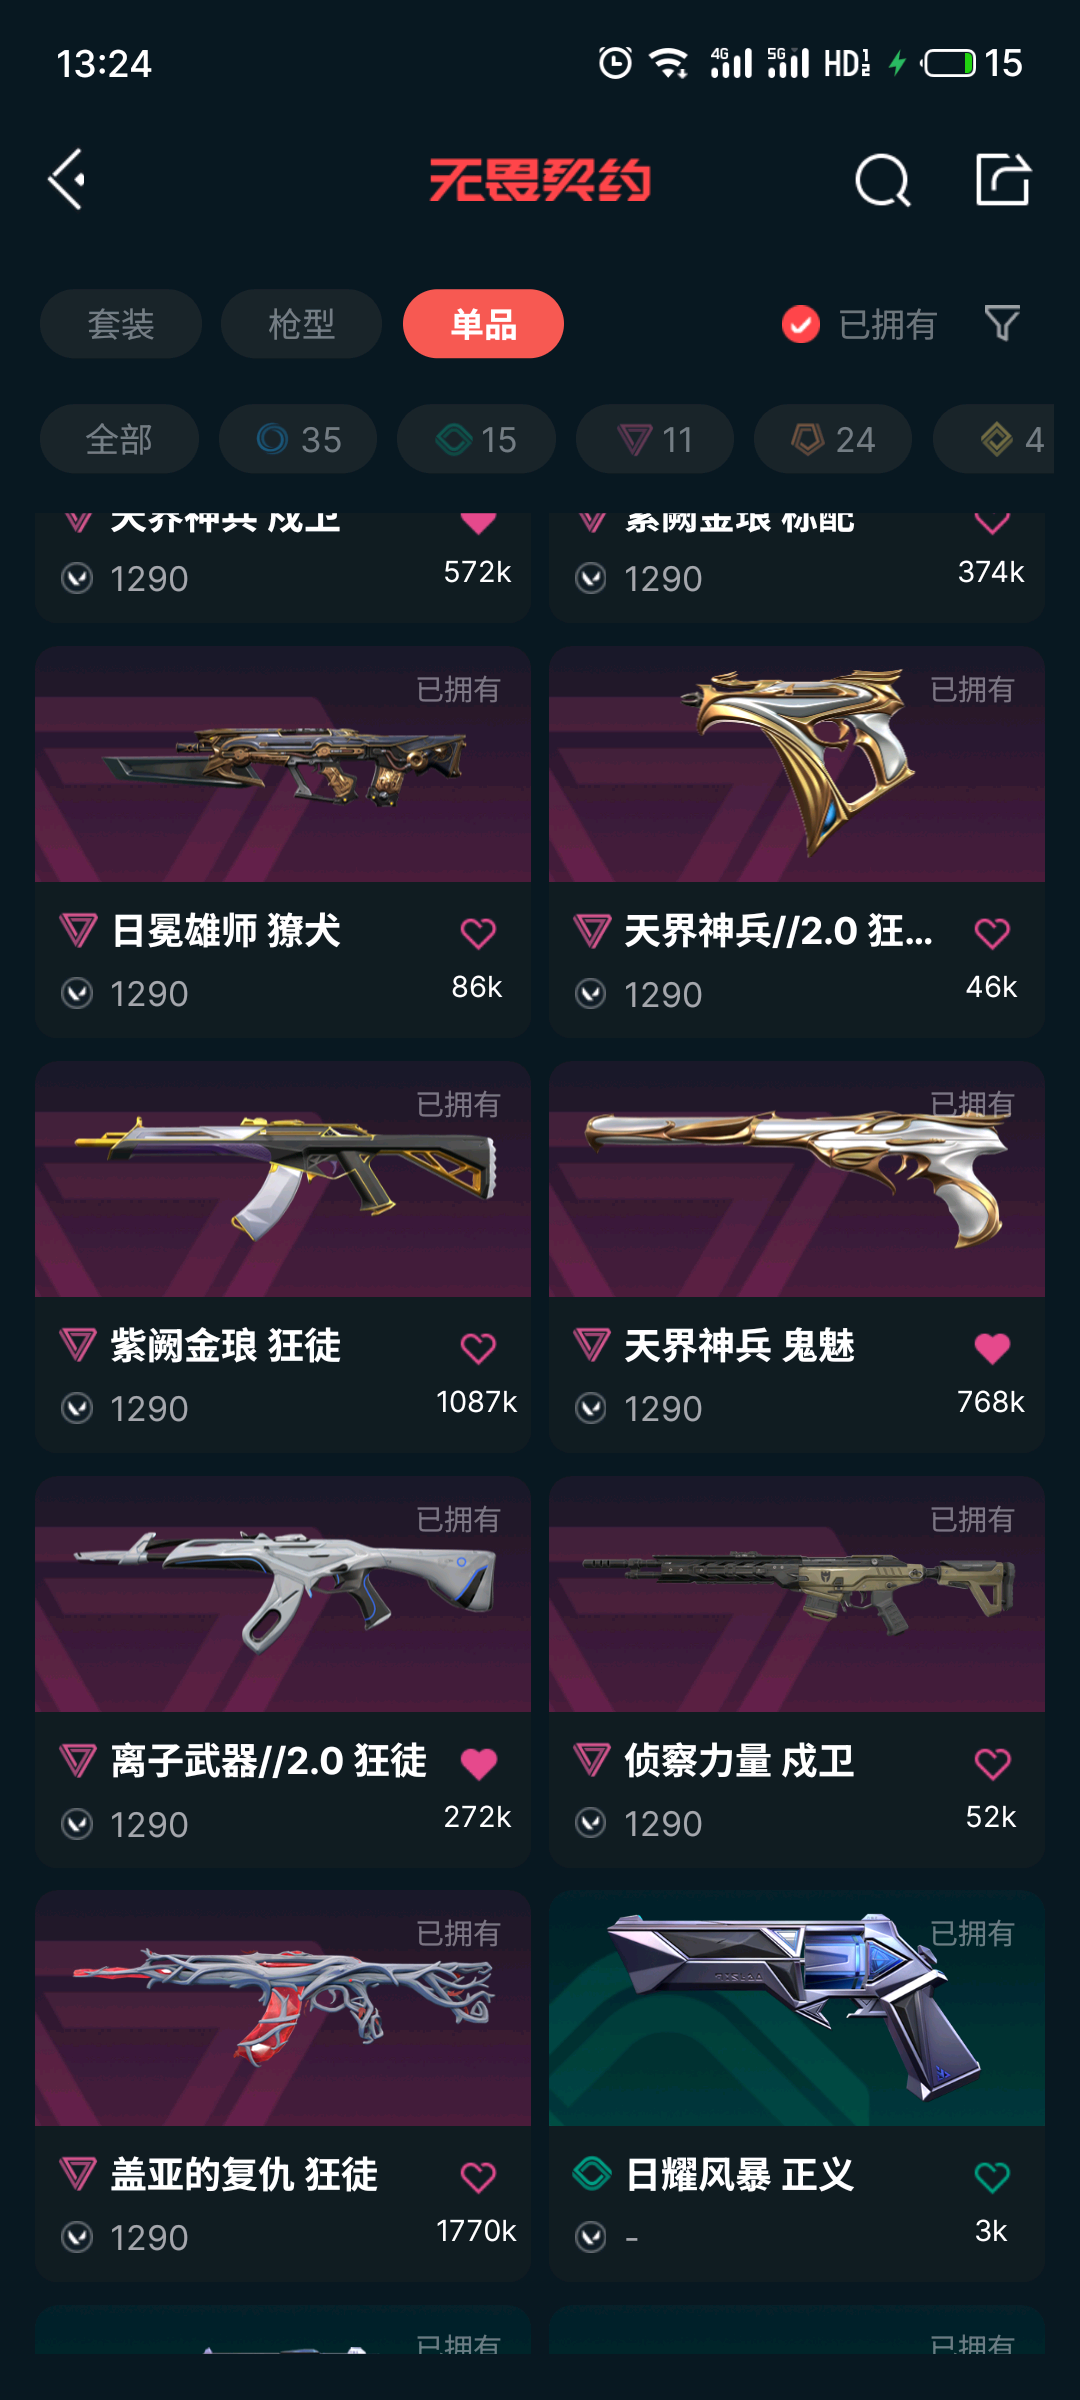Unlike the 天界神兵 鬼魅 filled heart

992,1348
